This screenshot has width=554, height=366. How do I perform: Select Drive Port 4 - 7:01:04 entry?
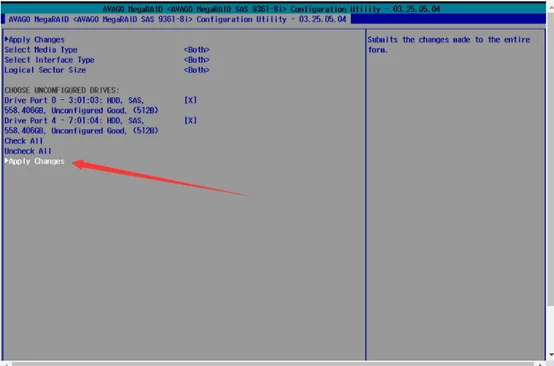(81, 125)
